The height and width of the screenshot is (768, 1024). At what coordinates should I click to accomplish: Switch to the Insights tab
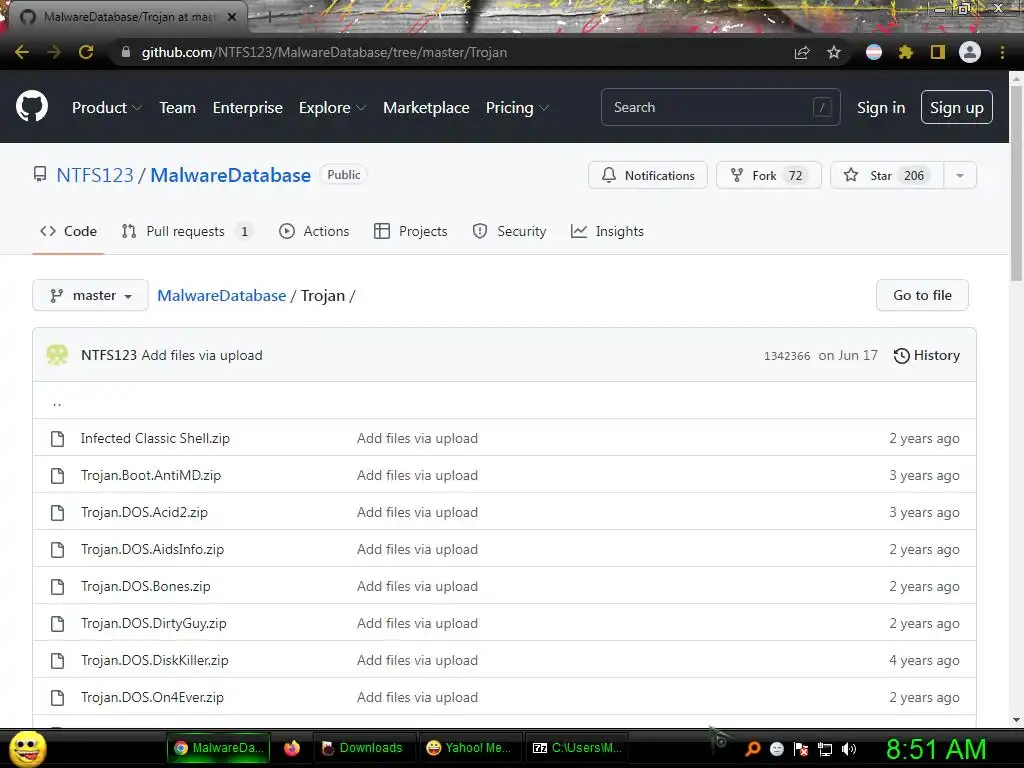tap(607, 231)
